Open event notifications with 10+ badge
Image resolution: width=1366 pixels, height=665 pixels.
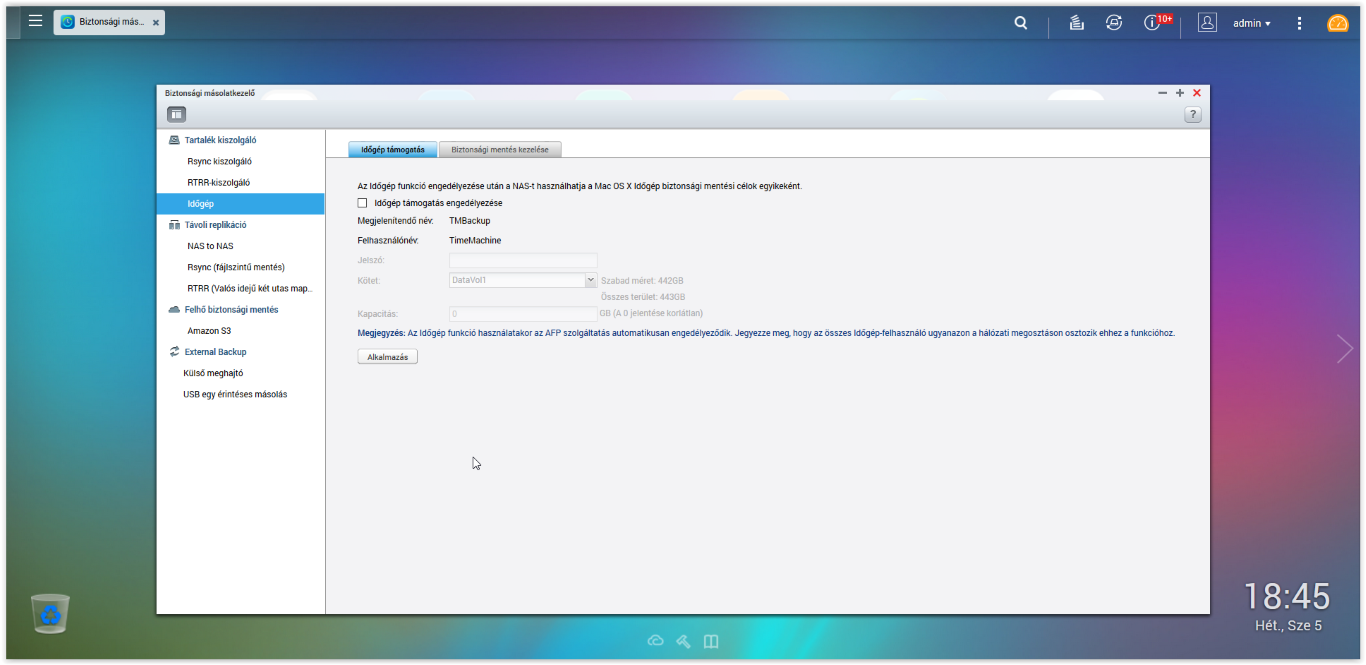coord(1154,22)
